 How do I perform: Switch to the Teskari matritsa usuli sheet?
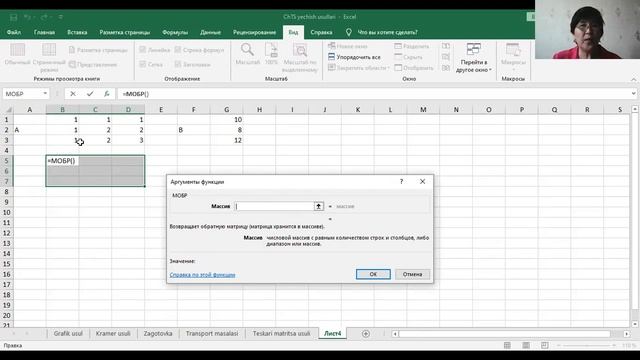[281, 333]
